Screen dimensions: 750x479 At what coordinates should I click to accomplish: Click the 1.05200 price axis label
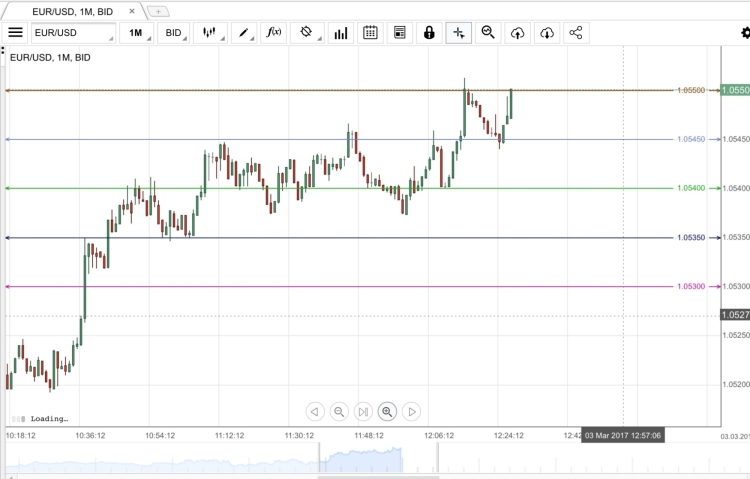736,384
